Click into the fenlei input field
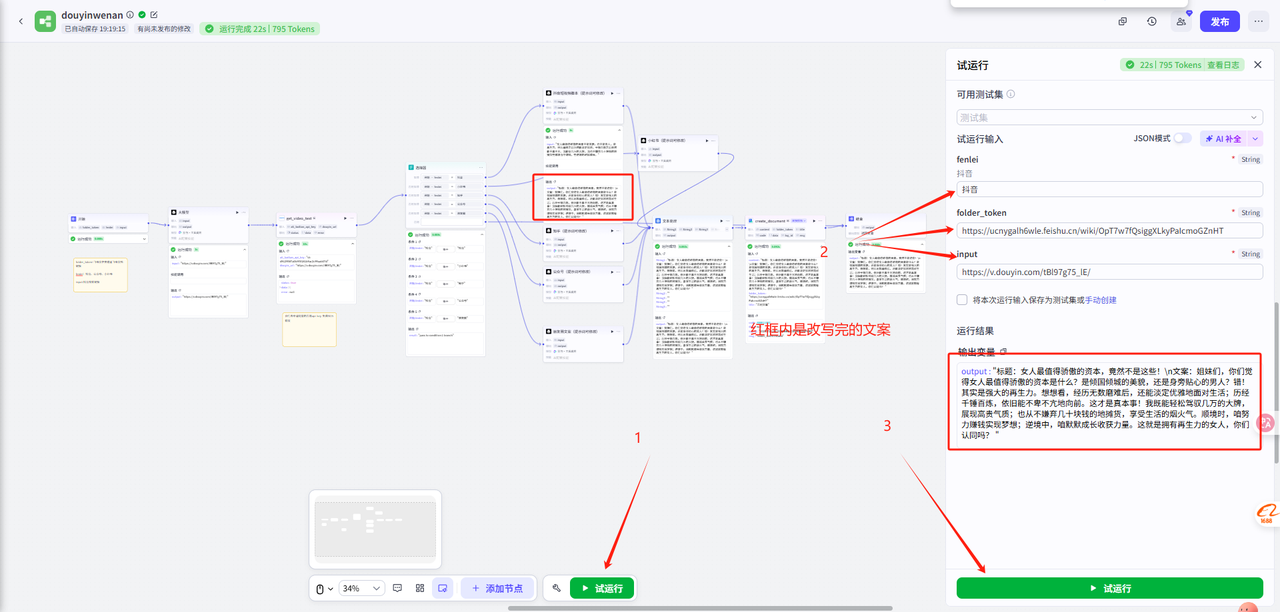 [1110, 189]
